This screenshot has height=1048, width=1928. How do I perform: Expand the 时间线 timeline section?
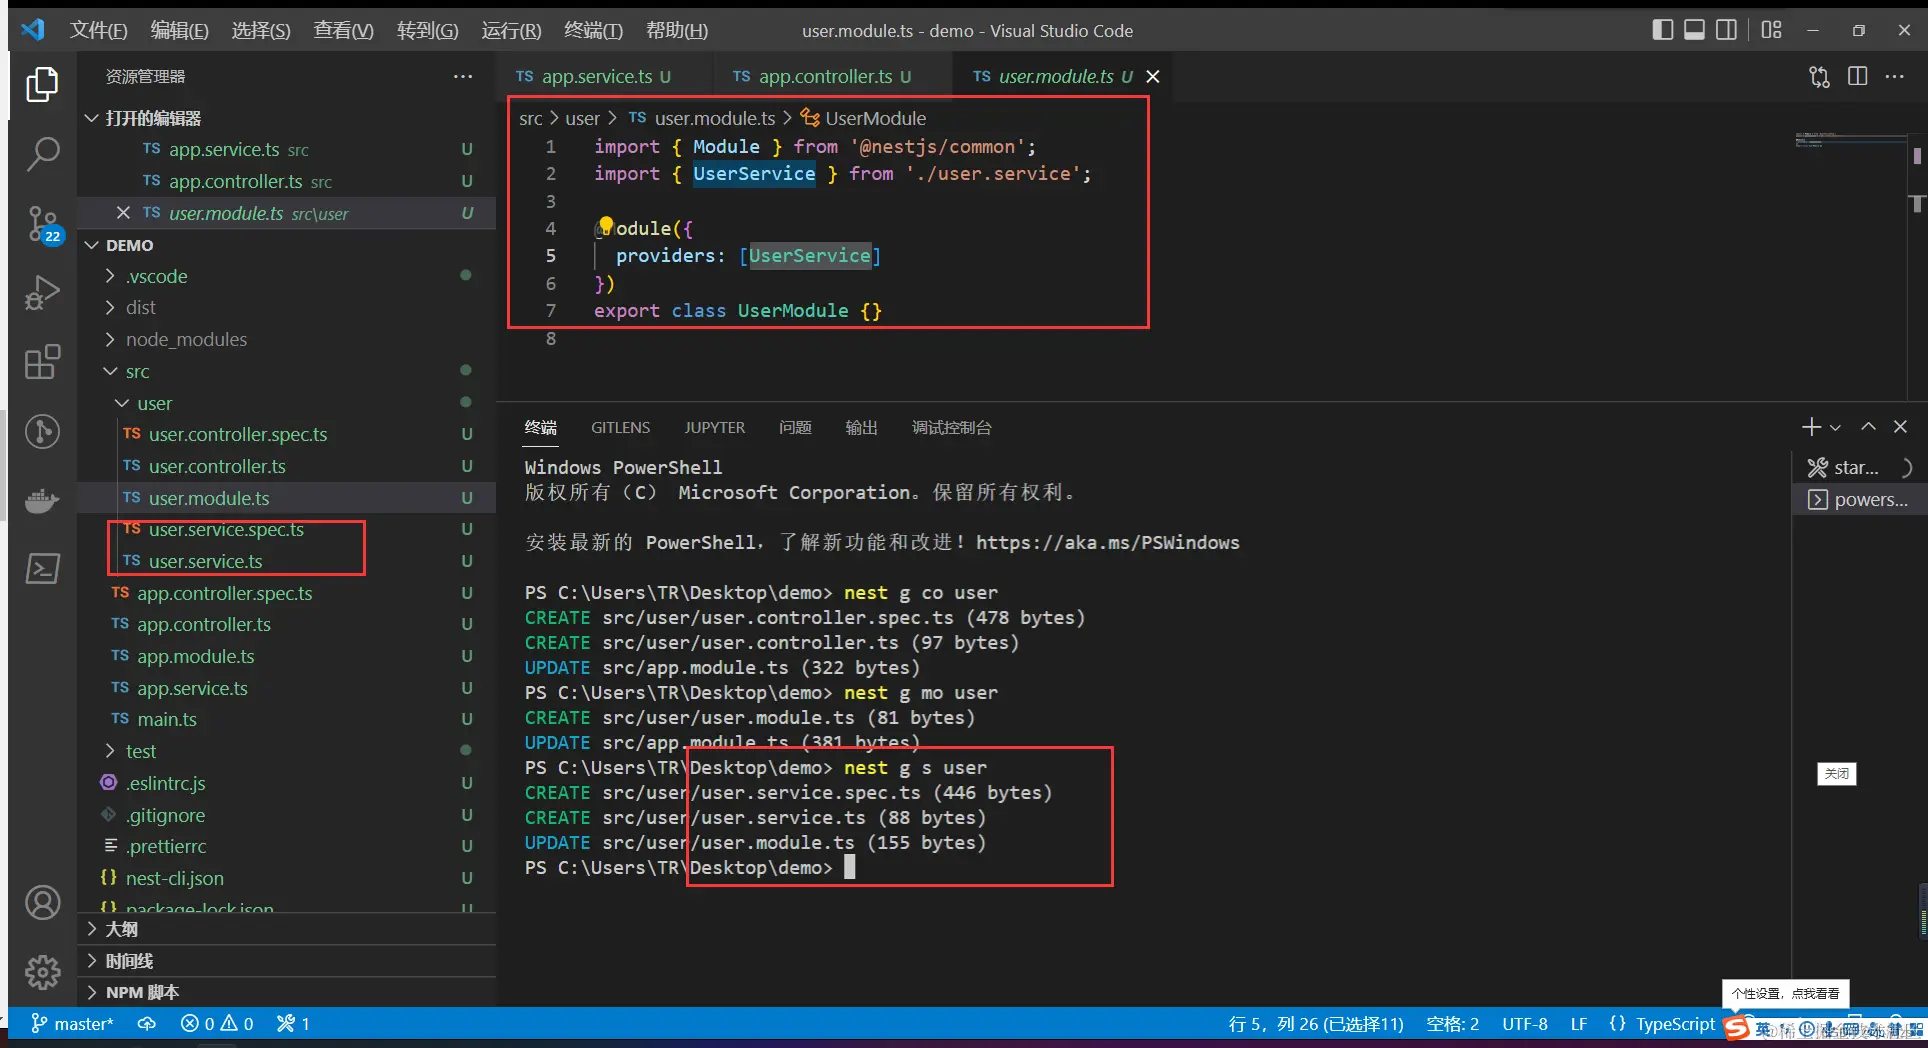(x=286, y=961)
